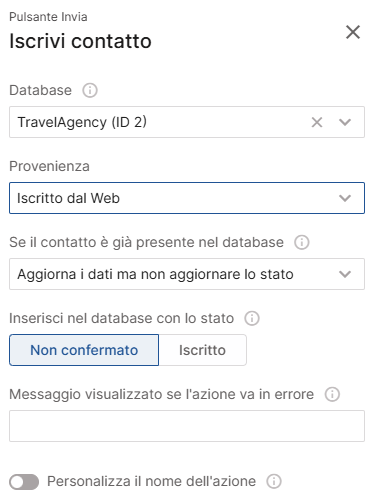Viewport: 375px width, 494px height.
Task: Click info icon for contact already present
Action: pyautogui.click(x=302, y=242)
